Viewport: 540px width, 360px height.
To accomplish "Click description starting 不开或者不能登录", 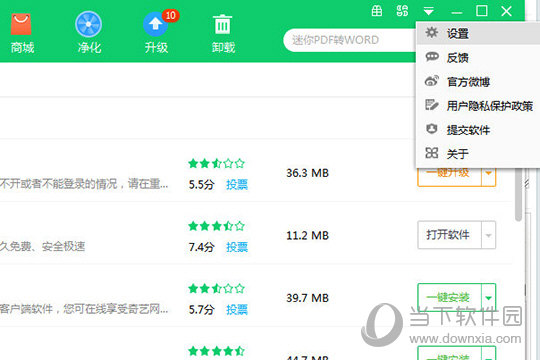I will point(84,184).
